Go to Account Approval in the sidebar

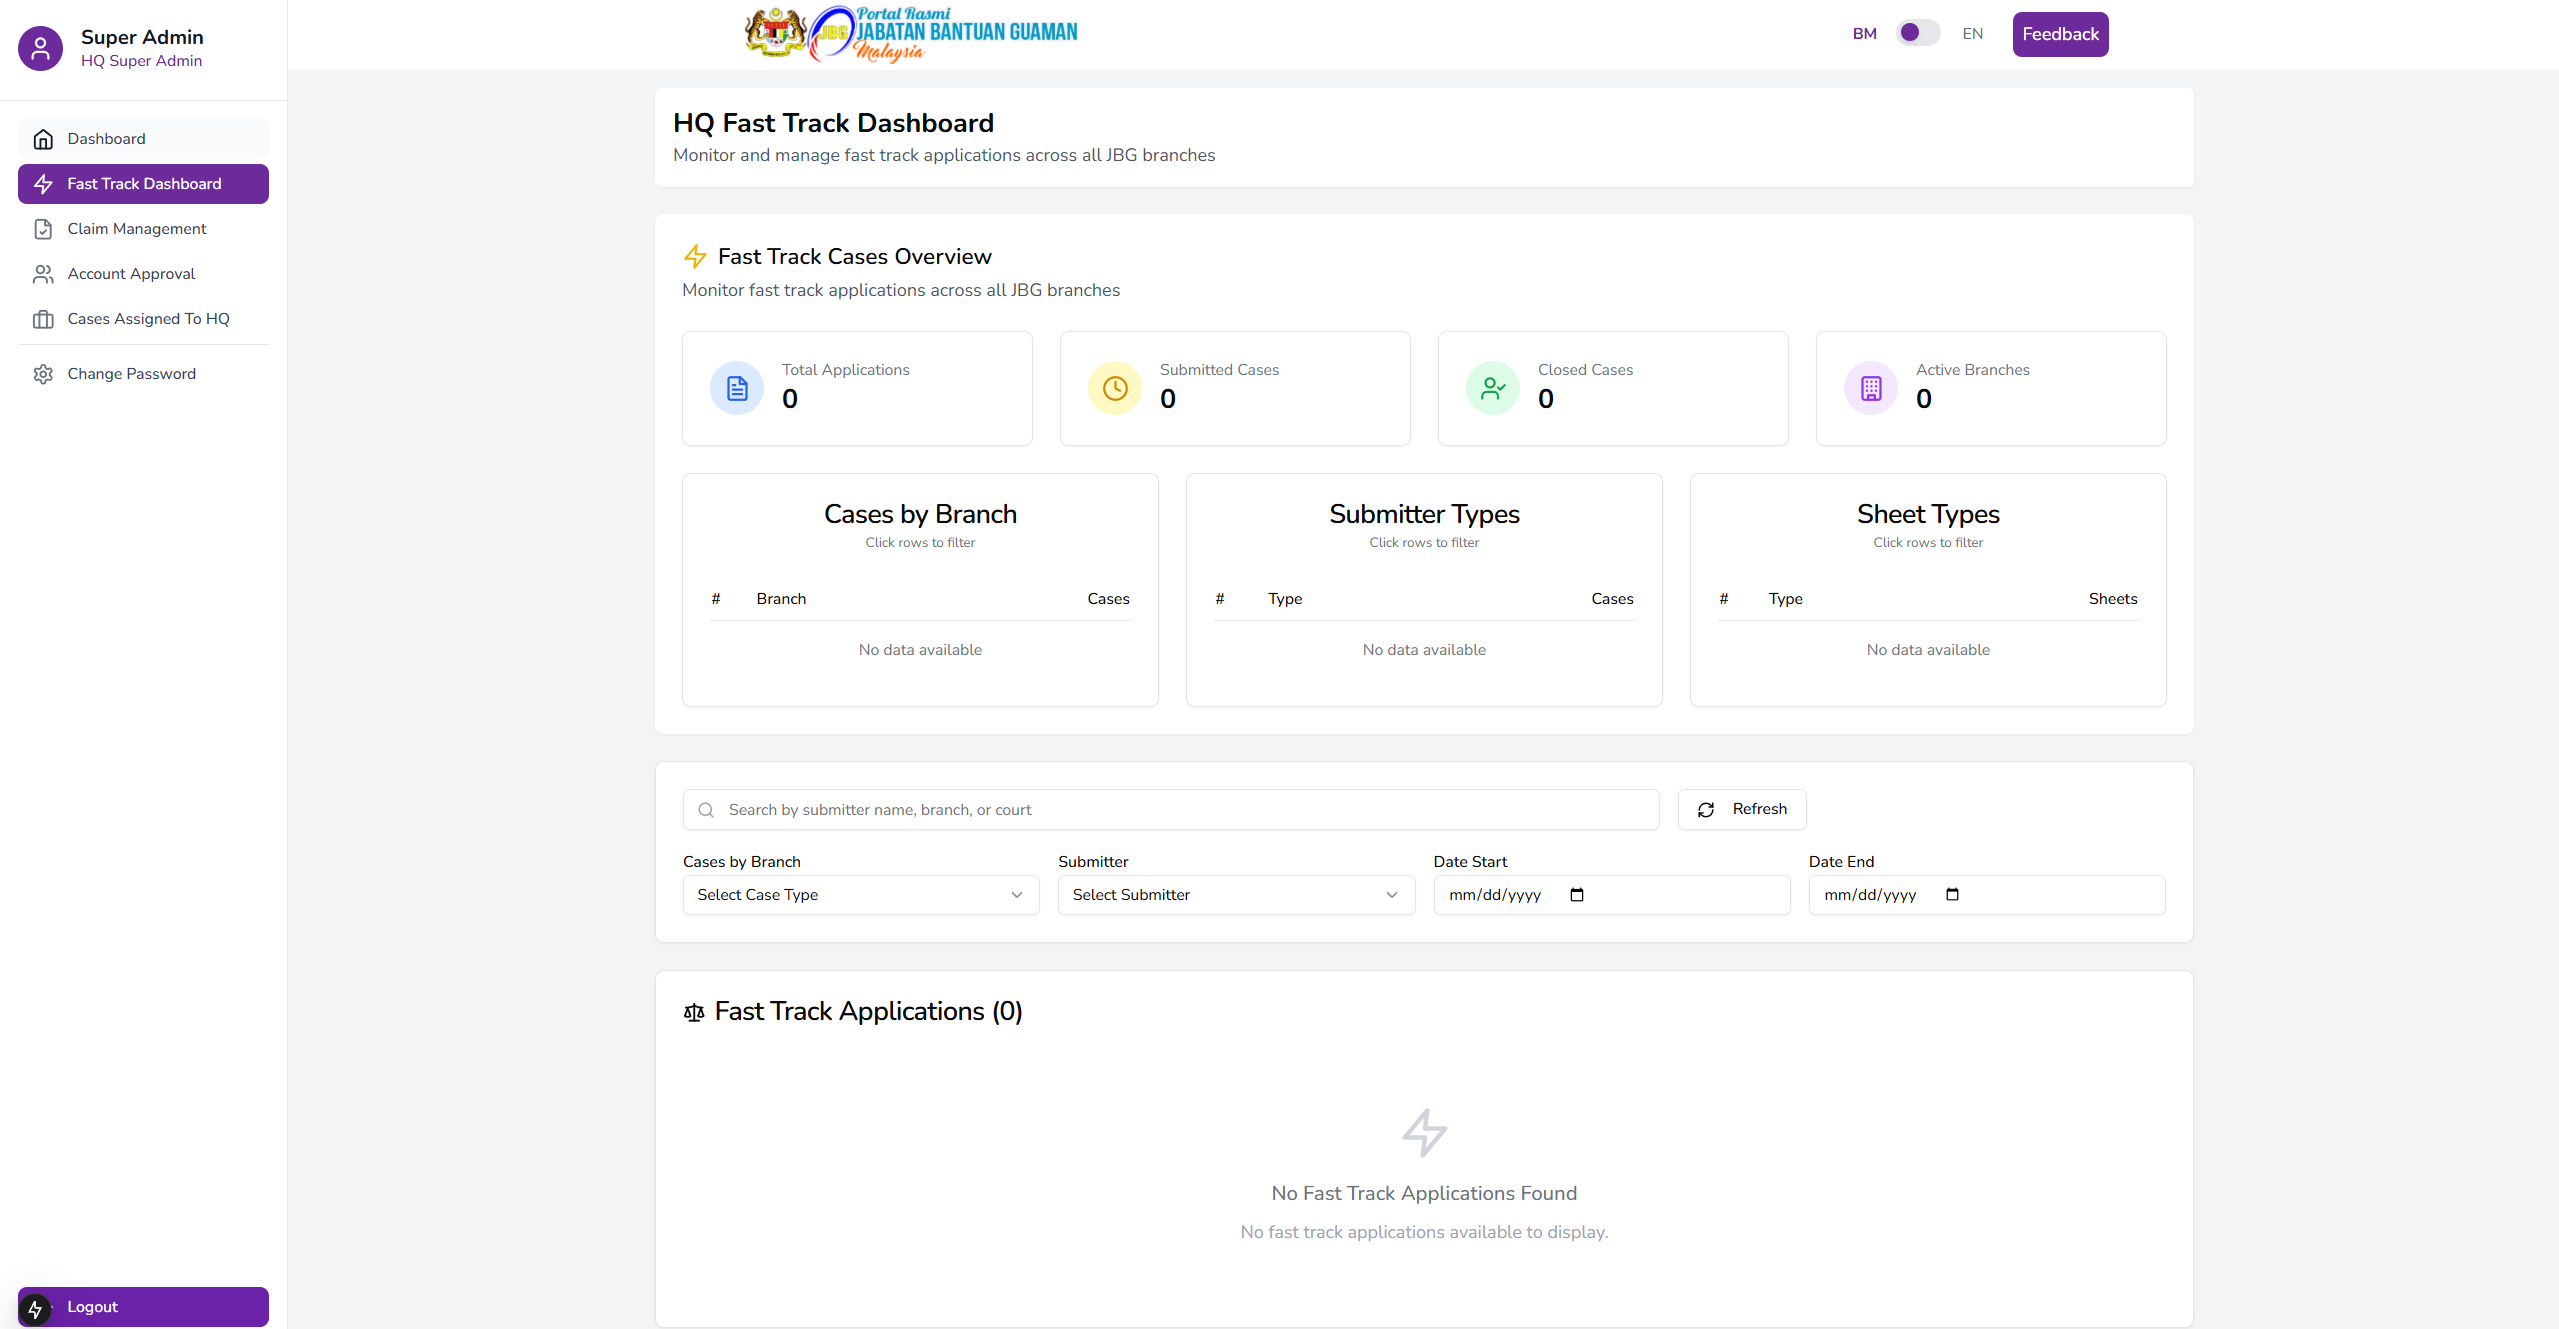click(x=131, y=274)
